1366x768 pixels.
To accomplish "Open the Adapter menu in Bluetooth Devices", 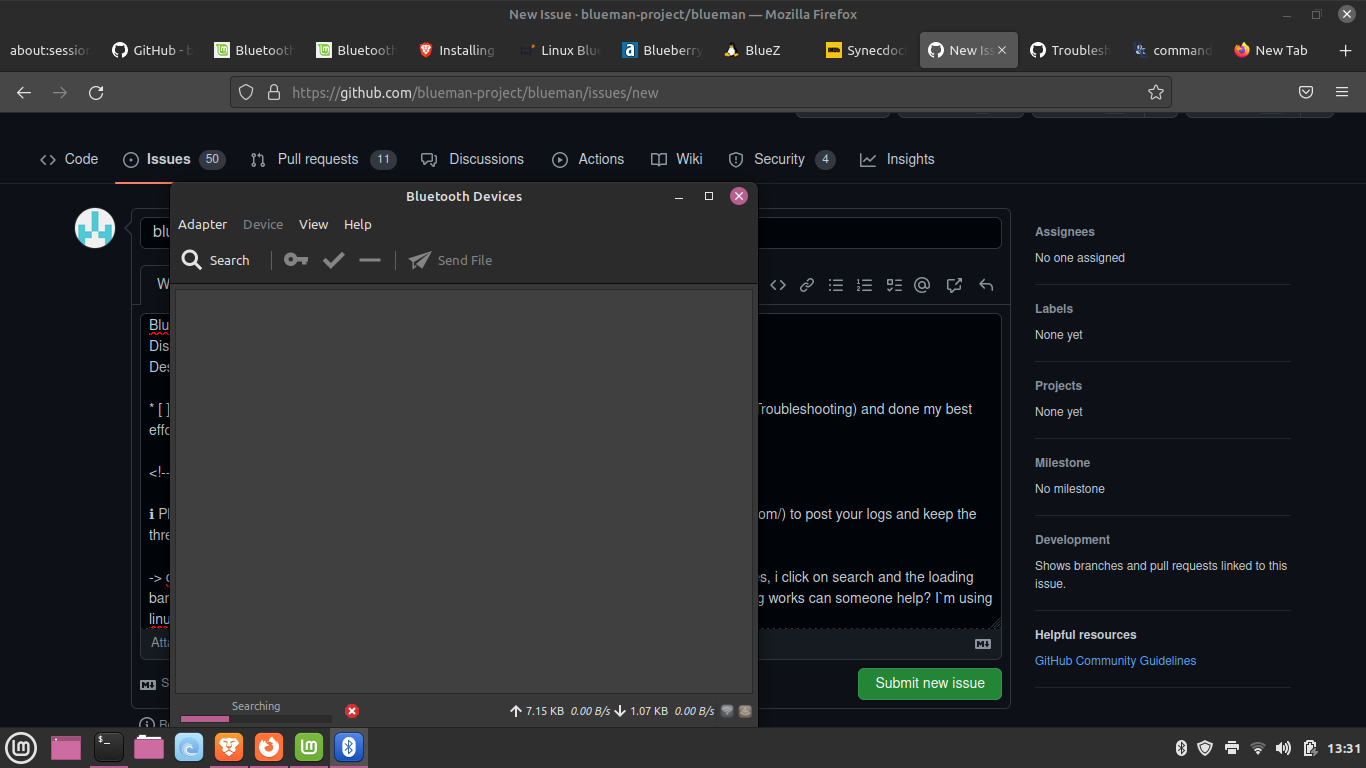I will coord(202,224).
